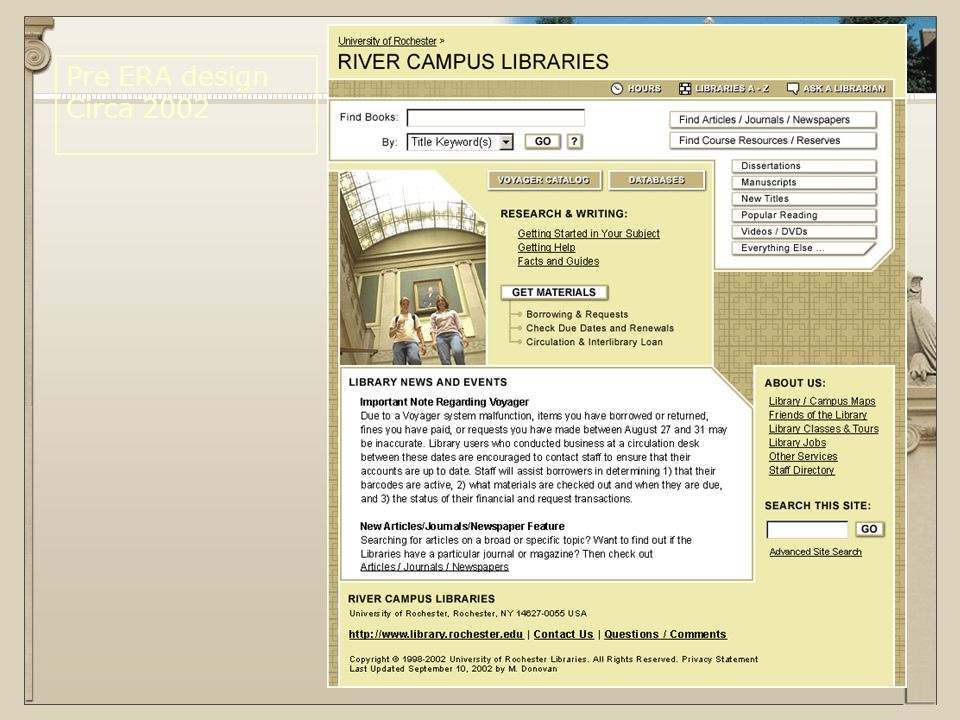Click GO for Search This Site
The image size is (960, 720).
(x=869, y=529)
